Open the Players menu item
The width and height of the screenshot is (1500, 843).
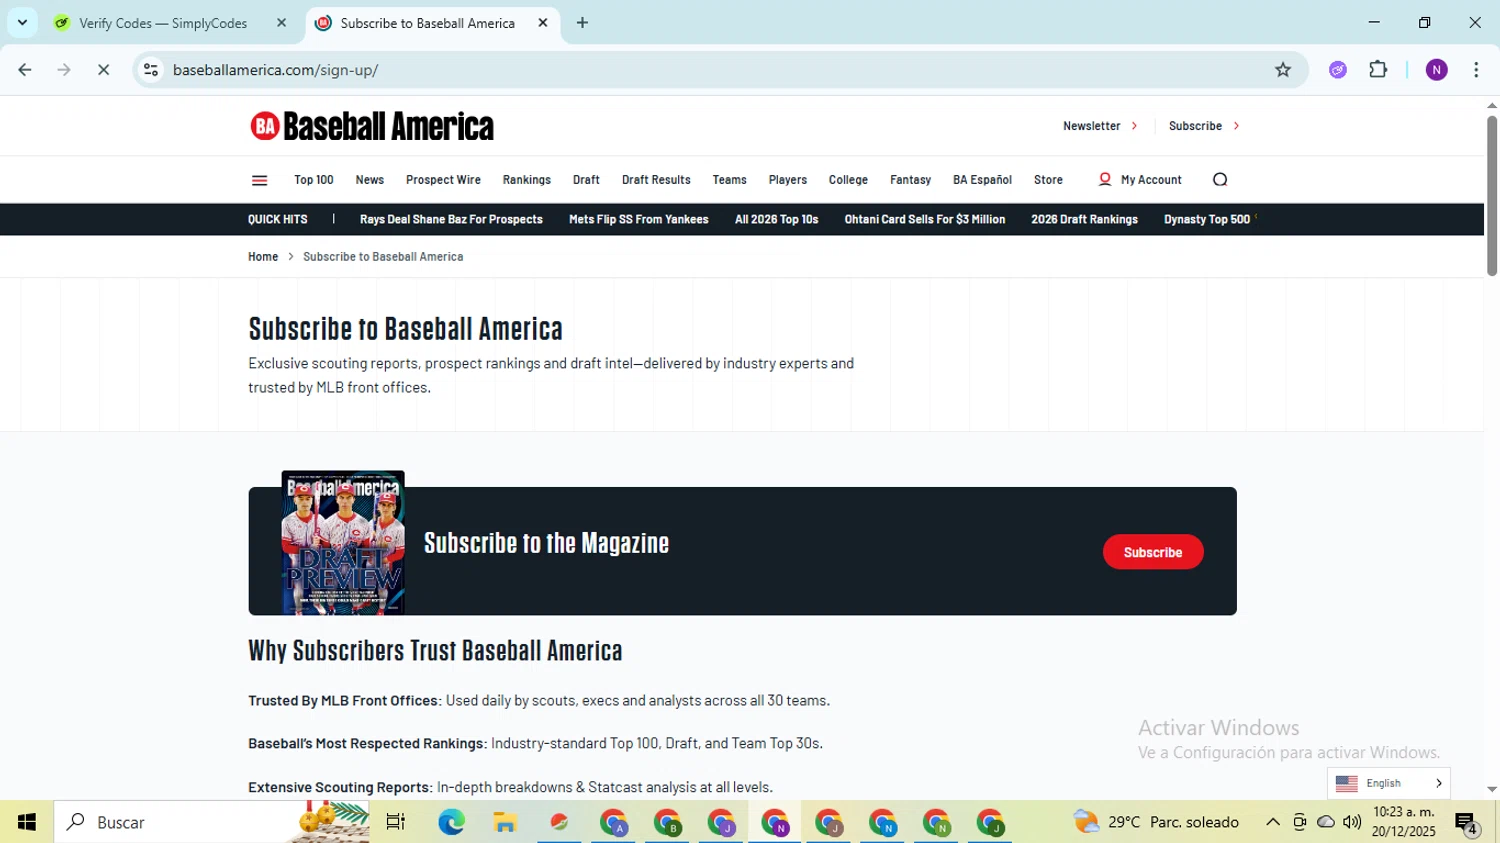coord(788,180)
